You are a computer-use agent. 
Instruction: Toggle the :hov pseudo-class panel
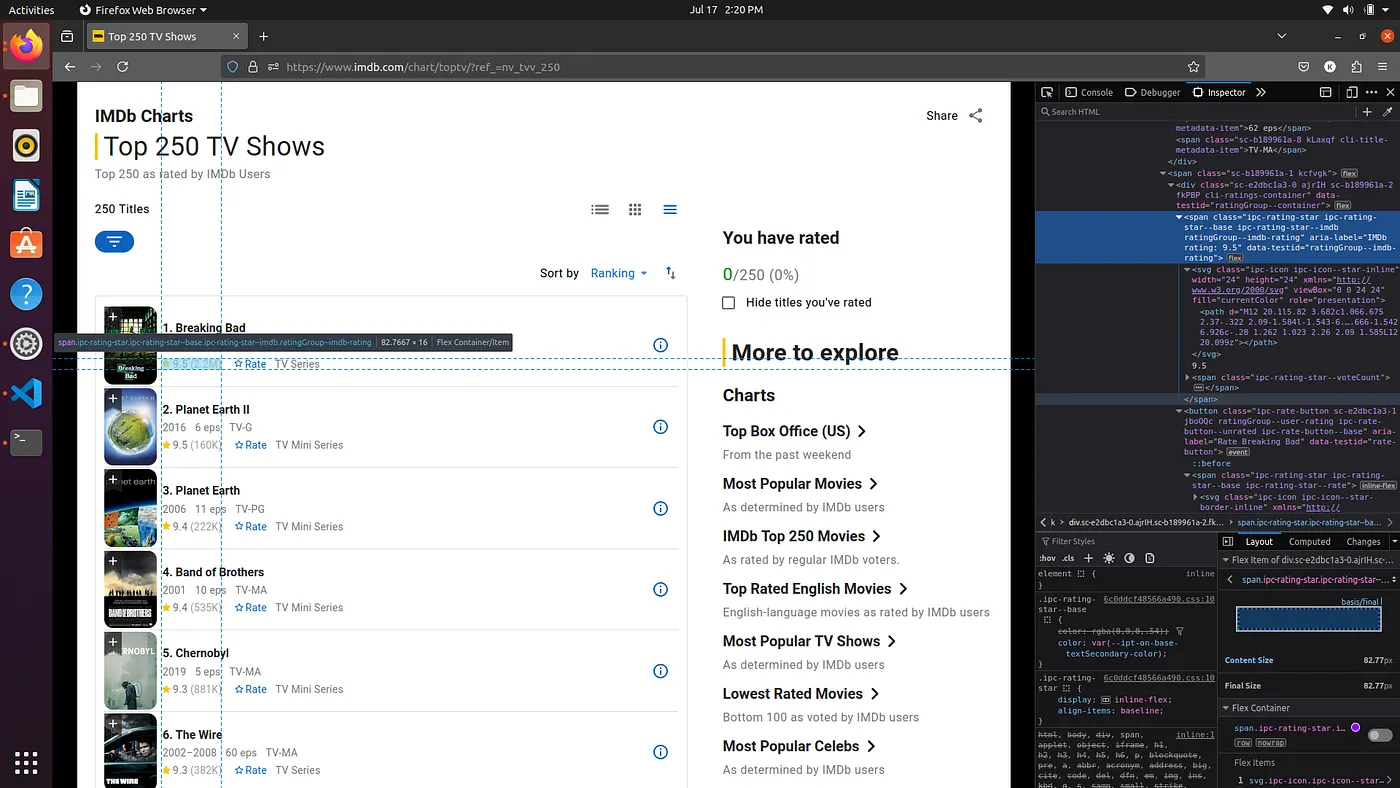[x=1047, y=558]
